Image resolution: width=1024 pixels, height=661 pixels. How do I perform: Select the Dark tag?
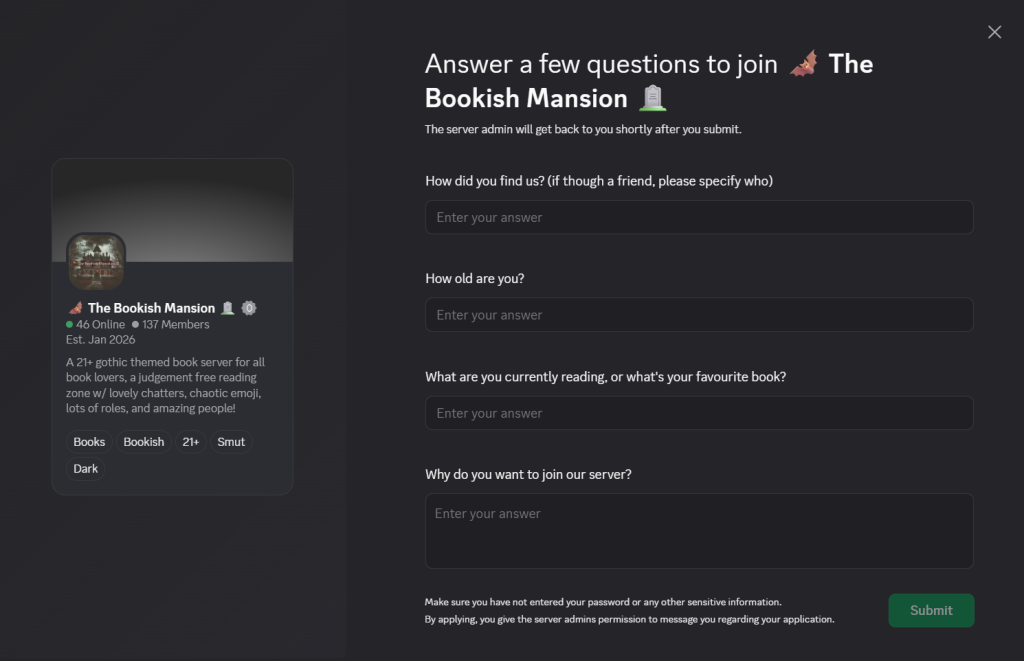pyautogui.click(x=86, y=469)
